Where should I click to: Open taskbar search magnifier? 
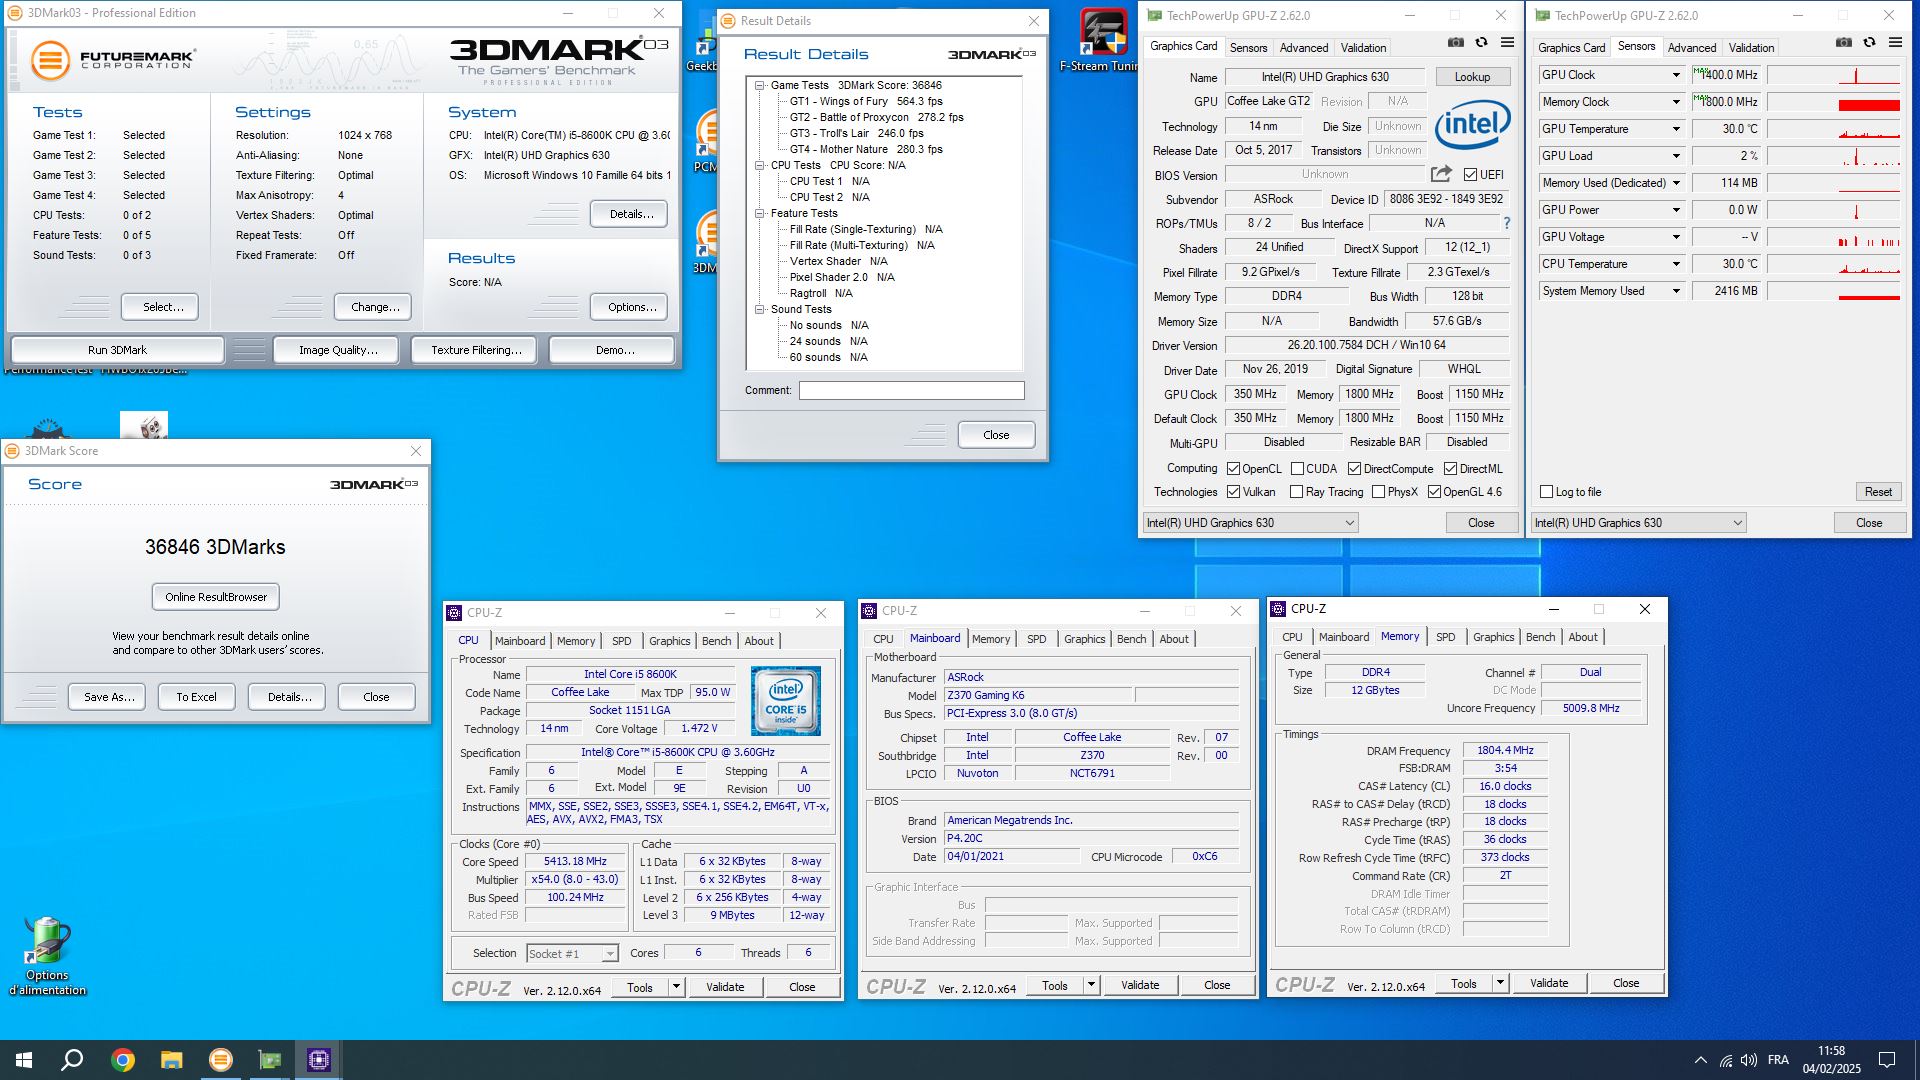[72, 1060]
